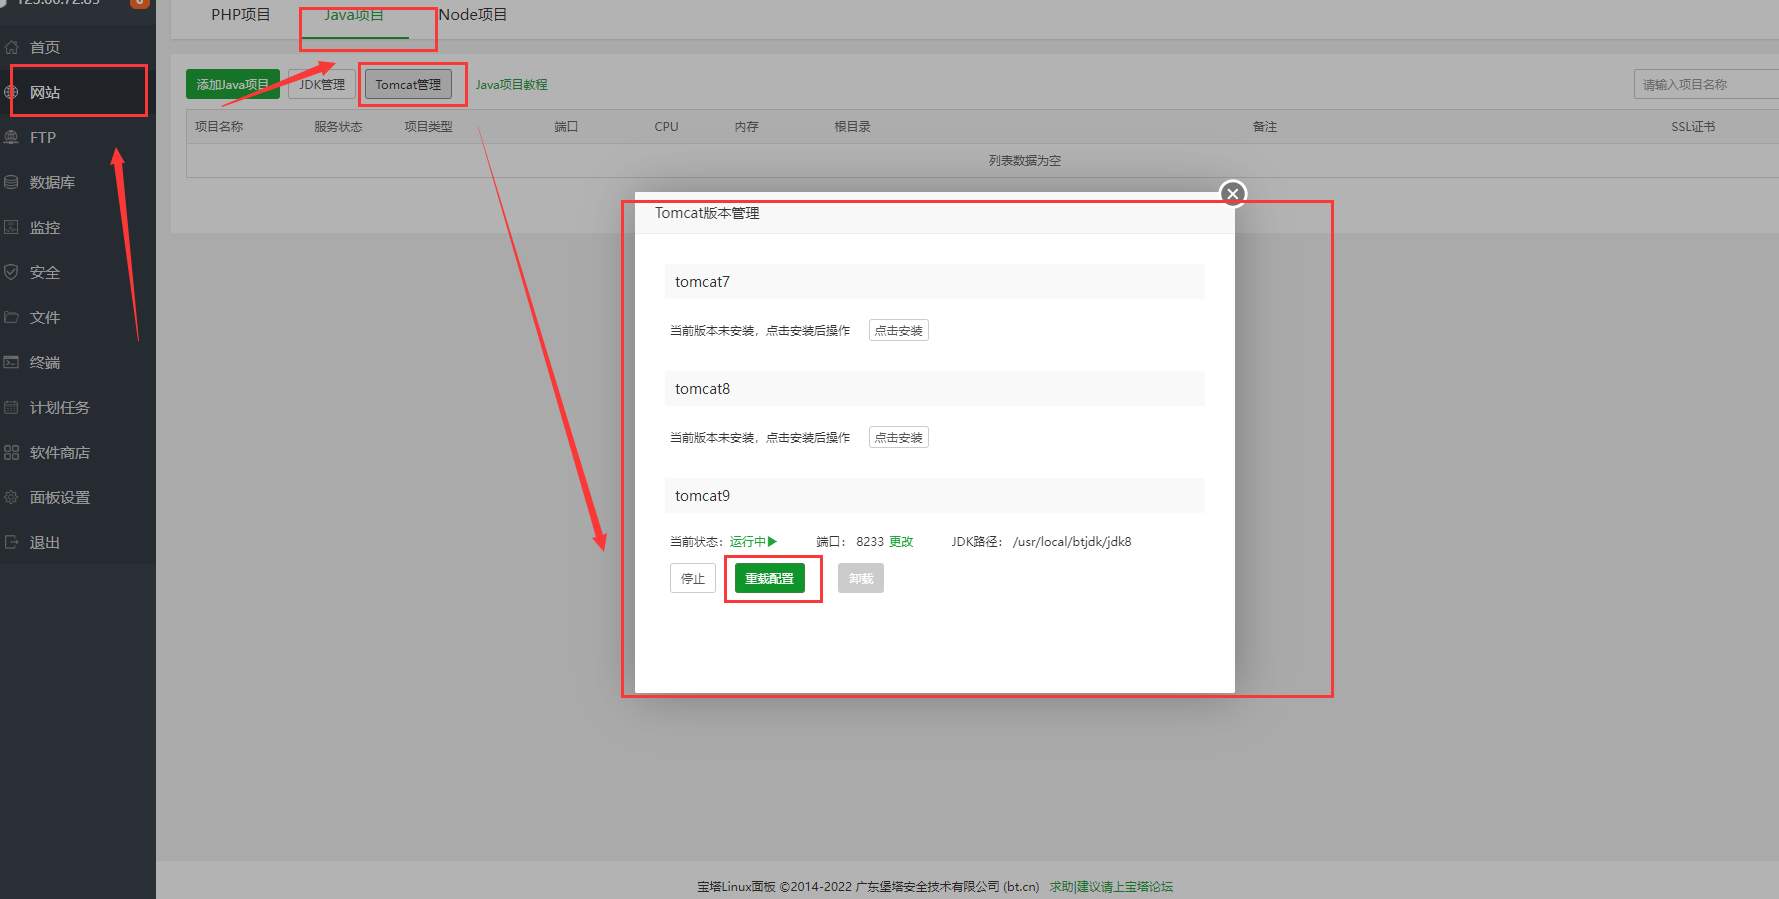Click the 内存 column header
Image resolution: width=1779 pixels, height=899 pixels.
pyautogui.click(x=746, y=127)
